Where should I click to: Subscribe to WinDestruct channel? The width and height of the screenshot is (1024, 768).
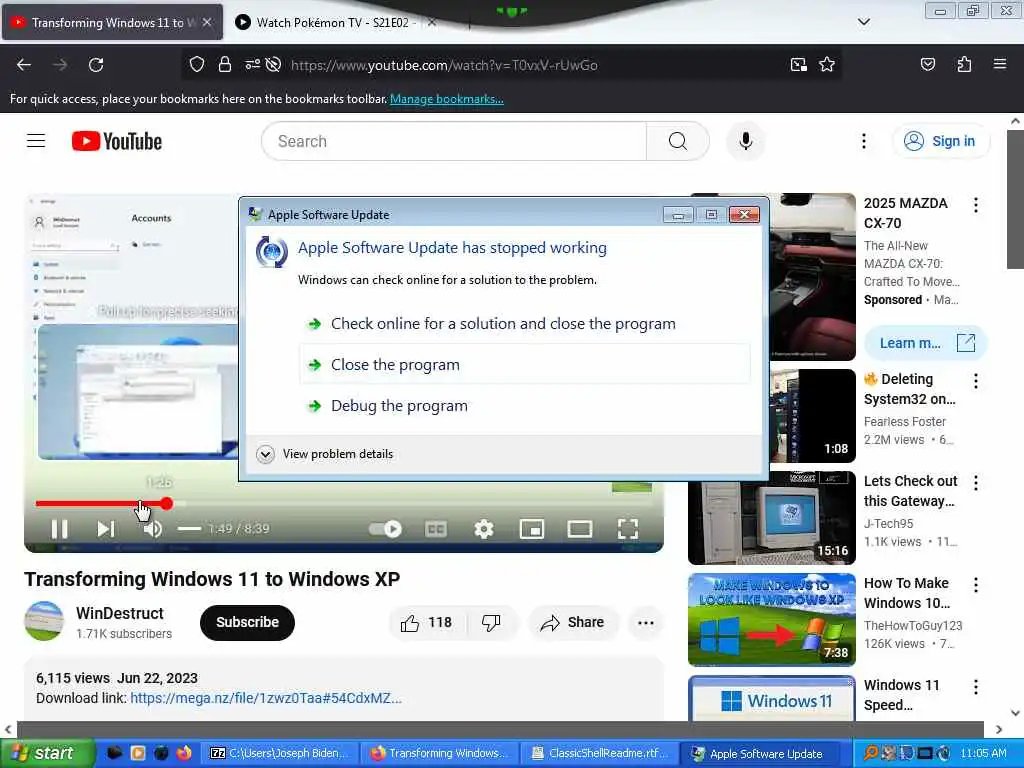click(x=248, y=622)
